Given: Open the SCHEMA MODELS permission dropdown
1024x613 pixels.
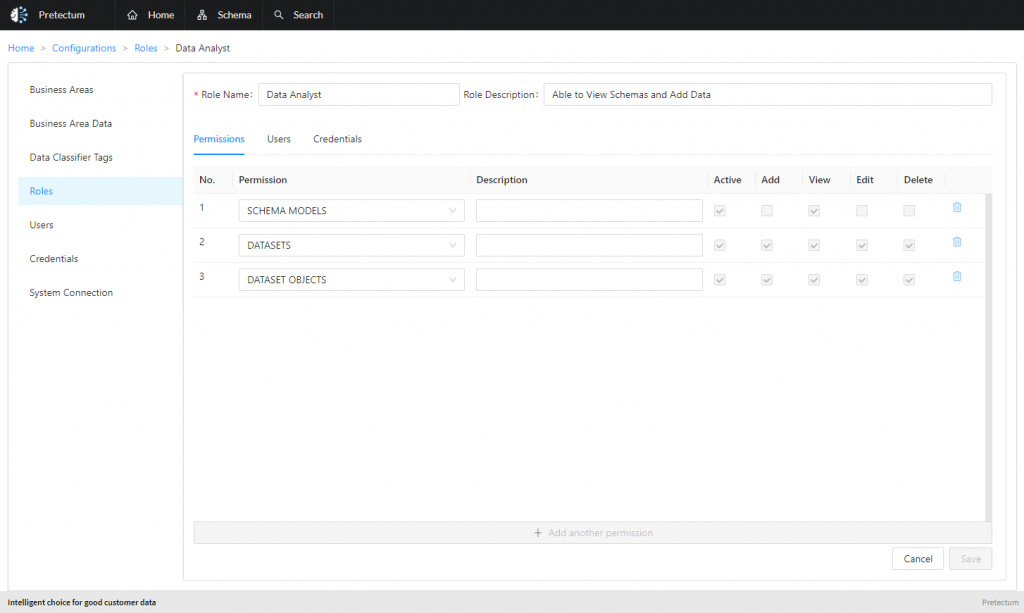Looking at the screenshot, I should [351, 211].
